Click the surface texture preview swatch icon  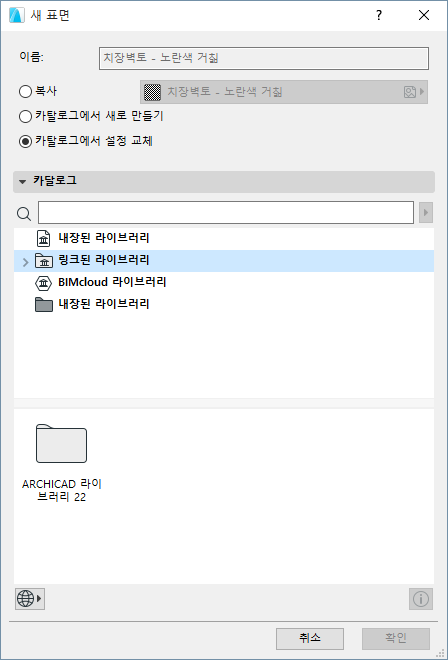151,92
